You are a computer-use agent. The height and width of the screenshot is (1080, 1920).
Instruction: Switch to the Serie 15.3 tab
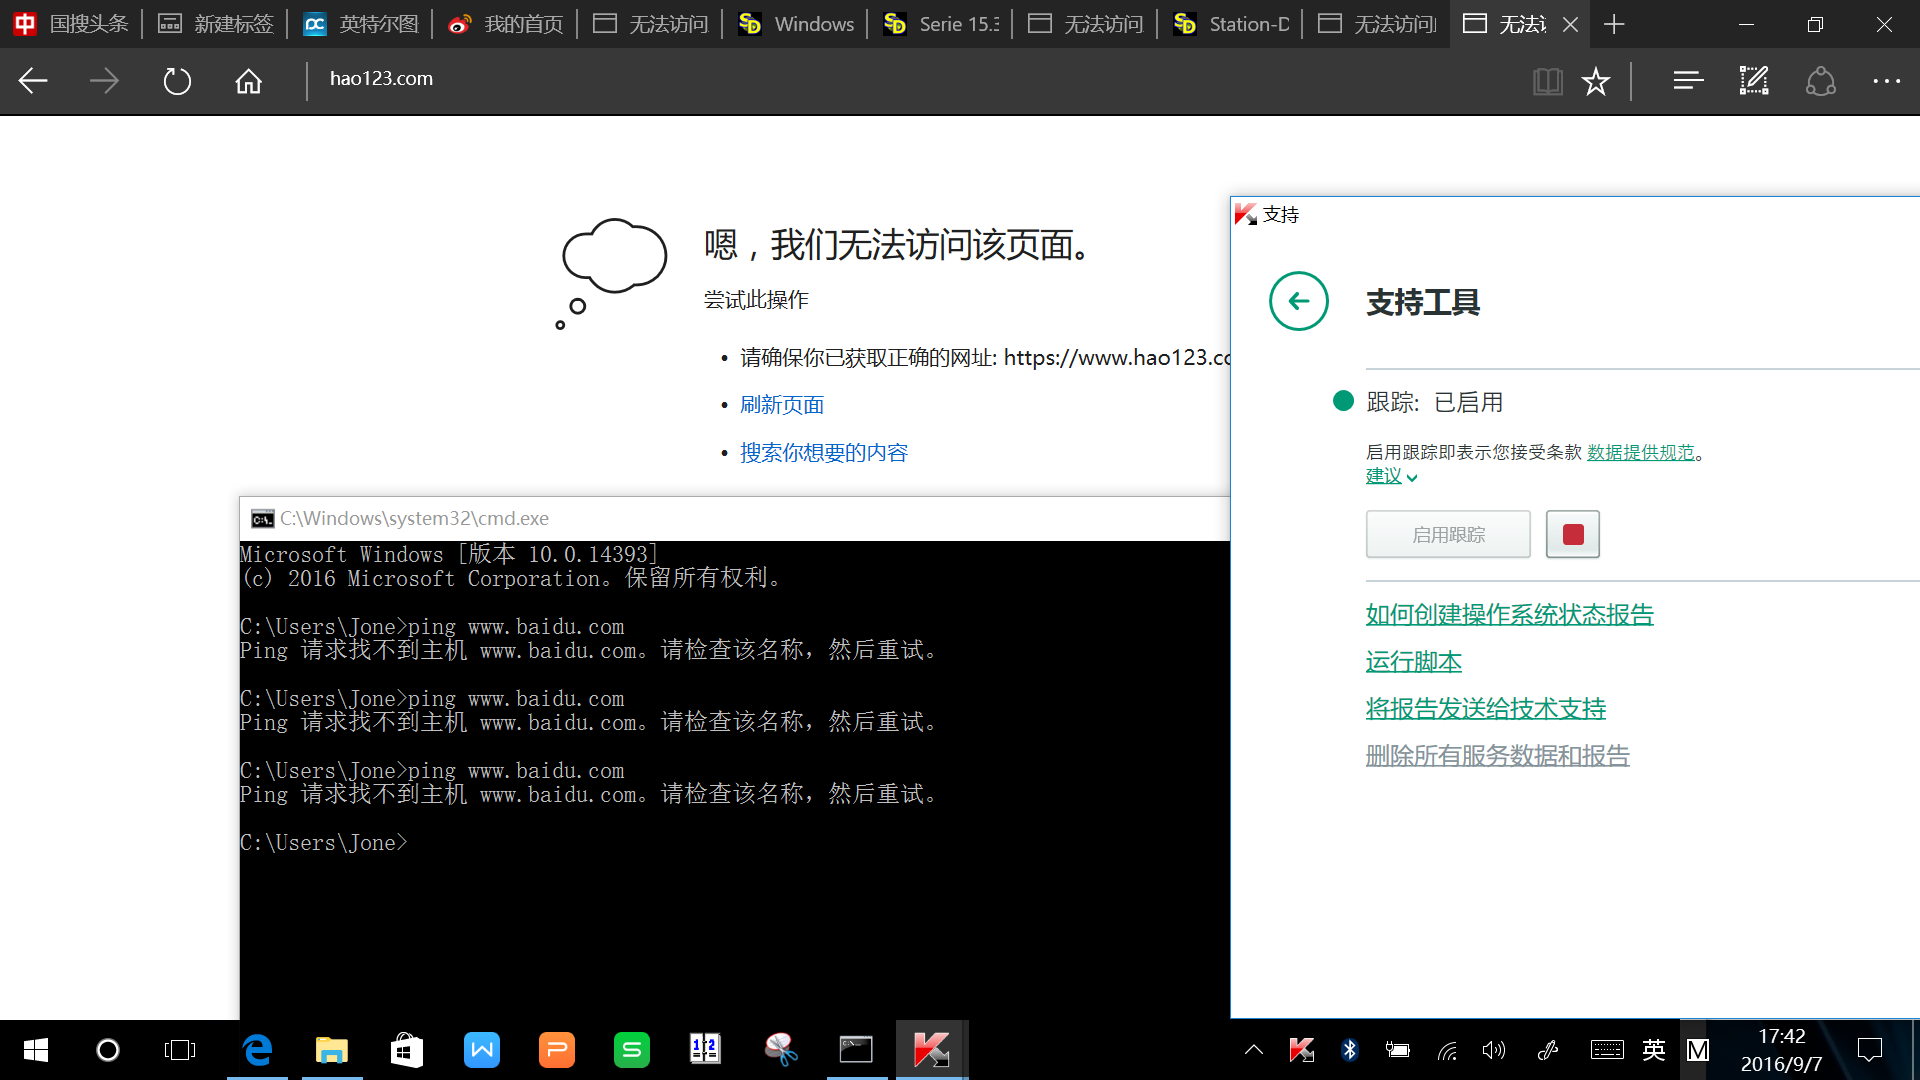click(x=941, y=24)
